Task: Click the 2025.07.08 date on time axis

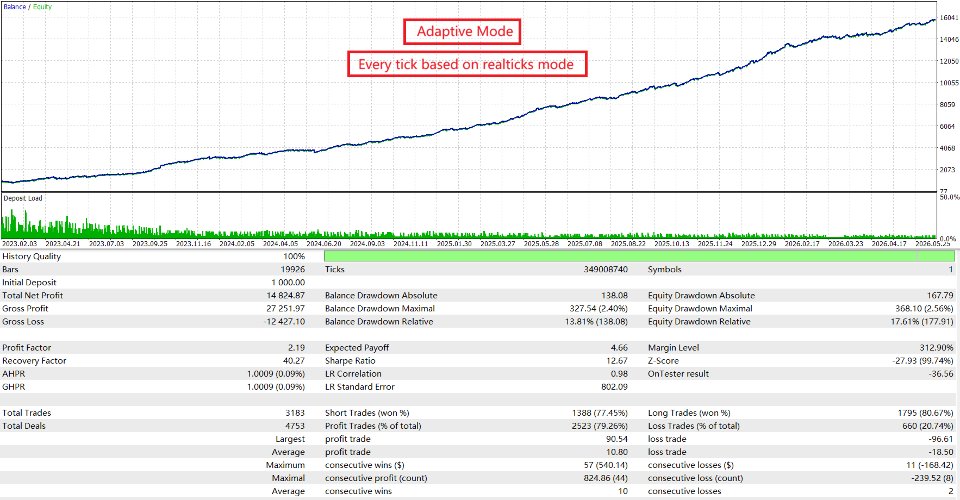Action: click(585, 244)
